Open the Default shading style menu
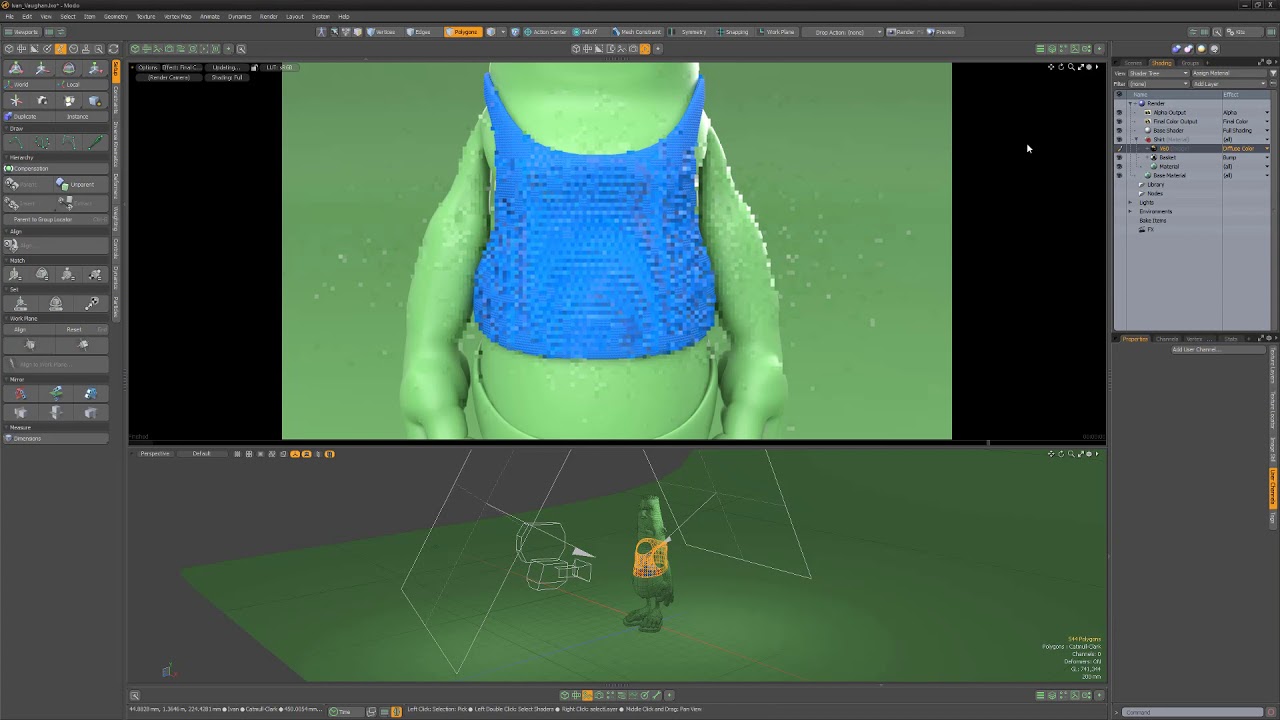The height and width of the screenshot is (720, 1280). [x=201, y=454]
